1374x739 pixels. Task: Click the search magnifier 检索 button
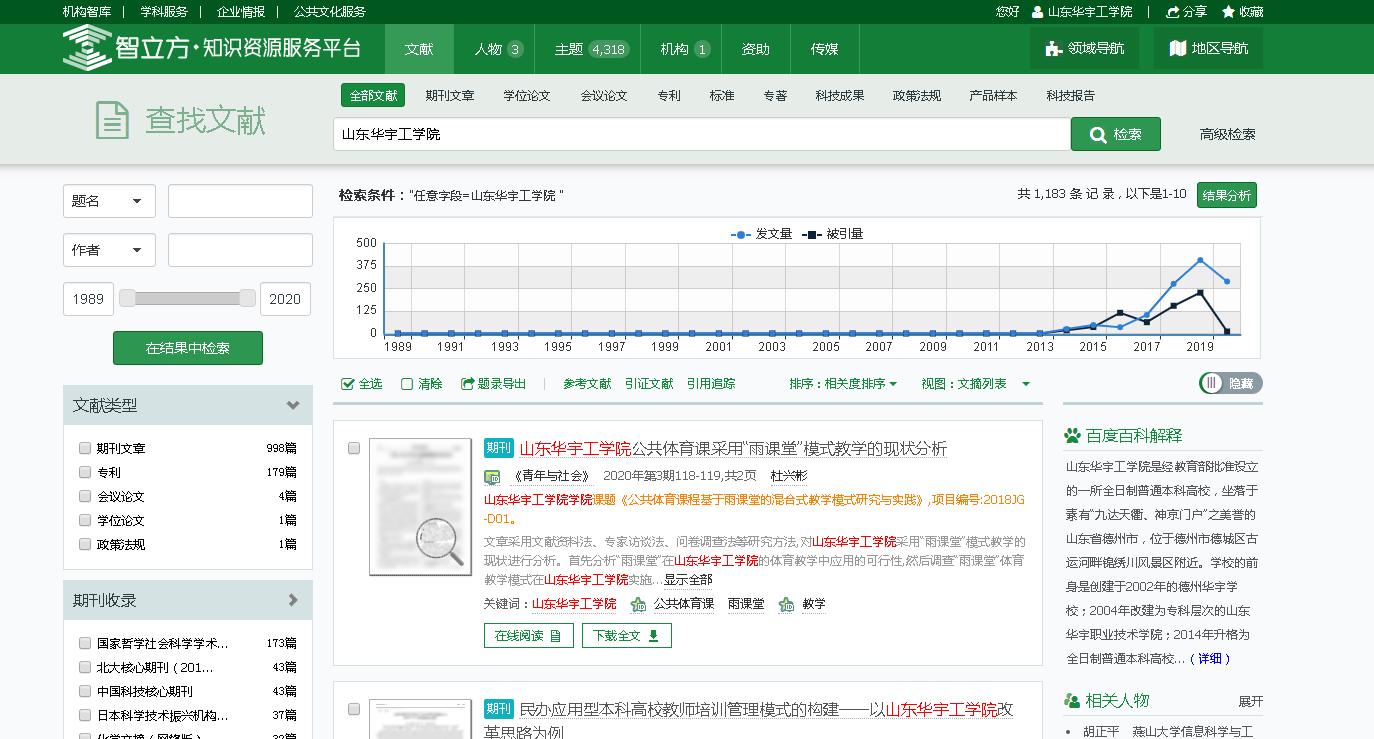1115,134
